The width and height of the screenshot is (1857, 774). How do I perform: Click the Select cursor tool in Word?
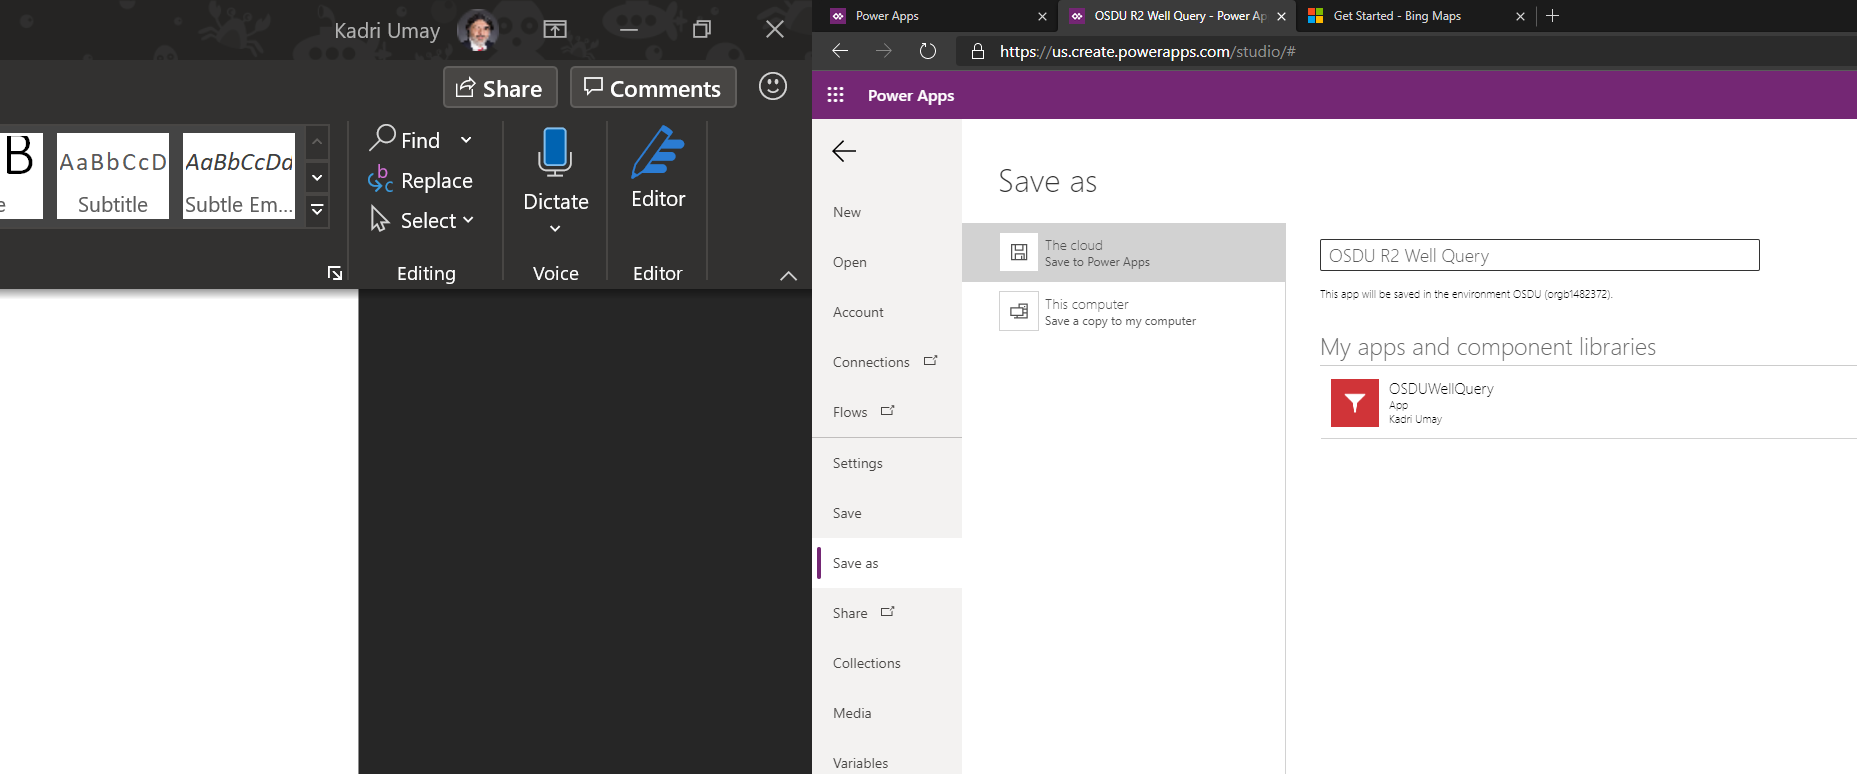[x=379, y=219]
